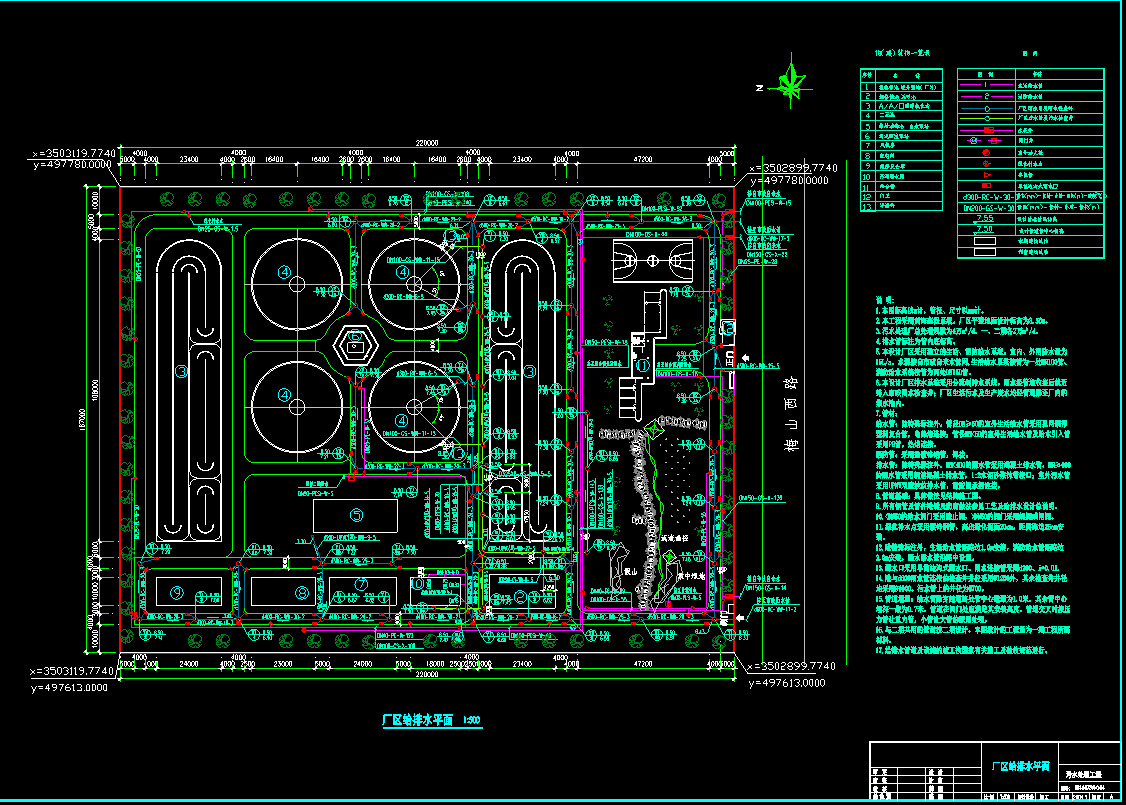Viewport: 1126px width, 805px height.
Task: Select the 说明 notes heading
Action: [x=885, y=299]
